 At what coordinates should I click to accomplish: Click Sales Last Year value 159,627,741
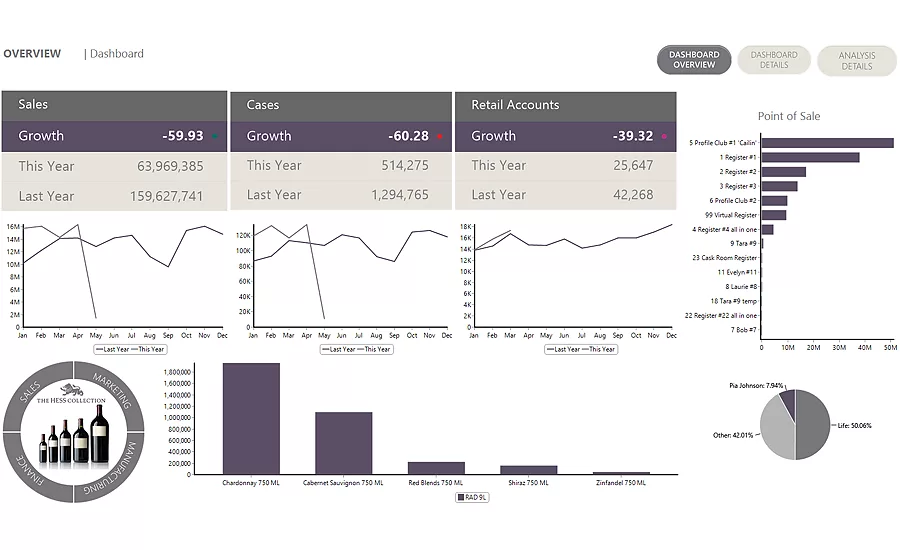coord(166,196)
